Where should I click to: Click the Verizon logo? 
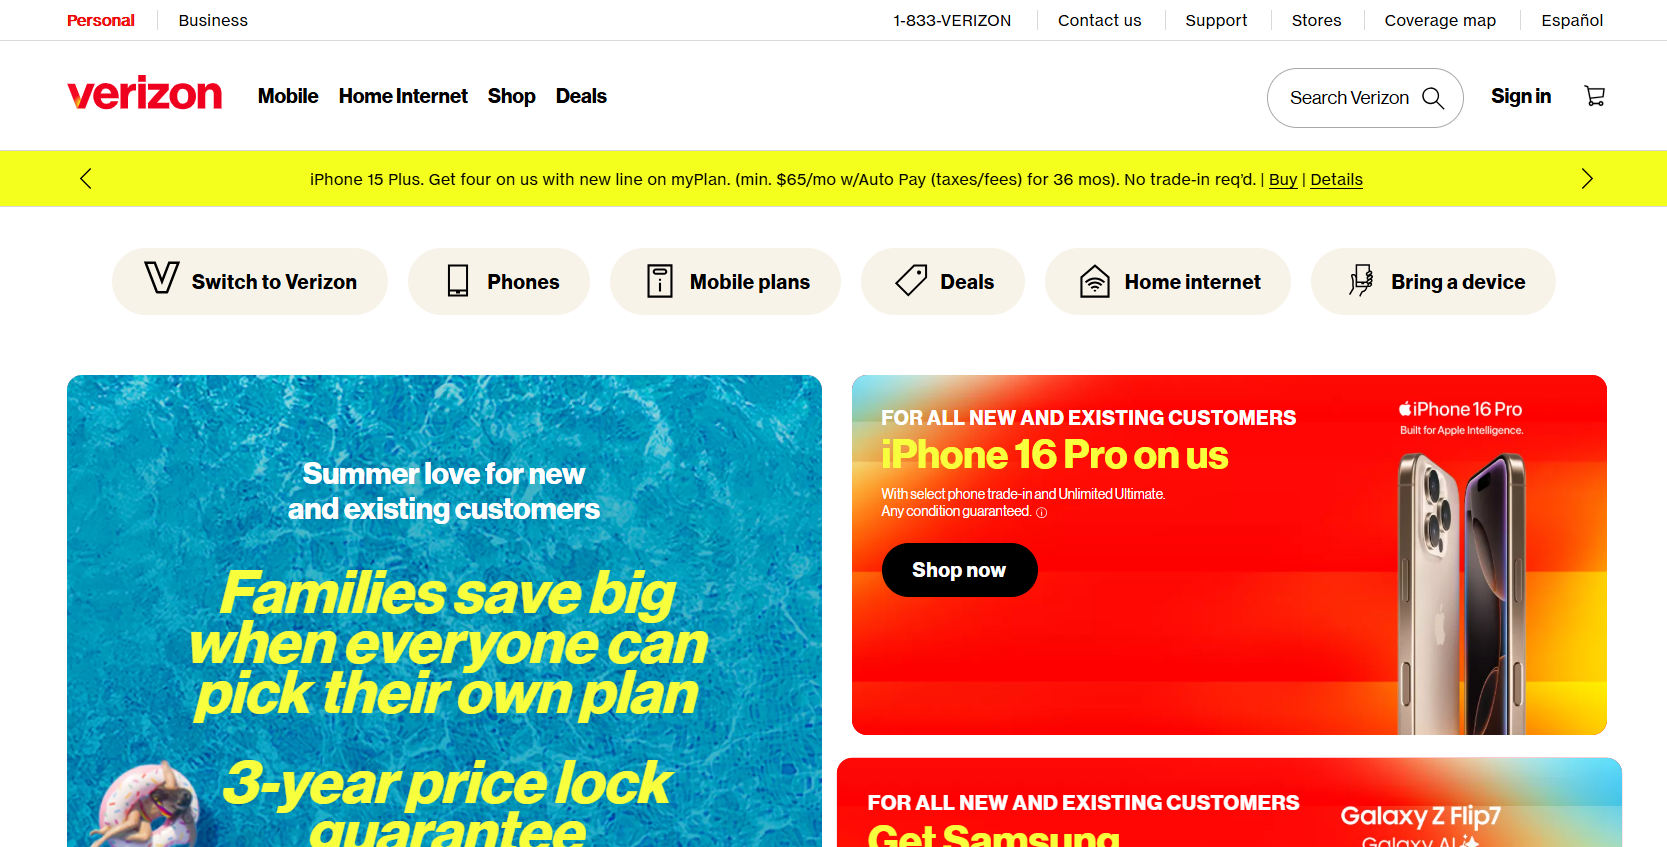tap(145, 93)
